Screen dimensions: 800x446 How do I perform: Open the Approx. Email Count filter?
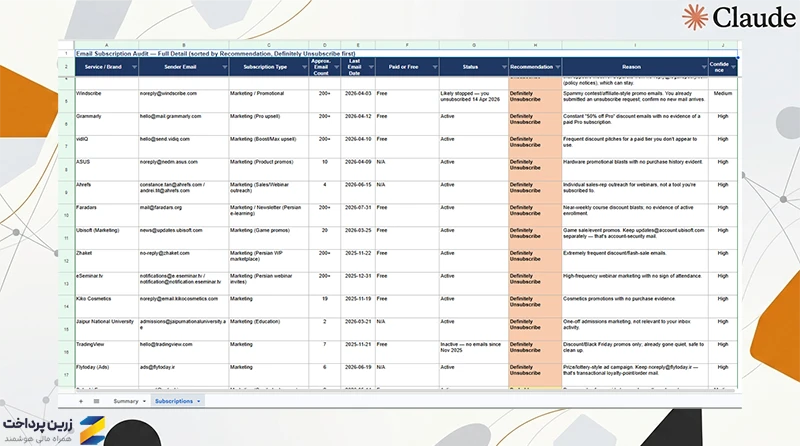tap(336, 67)
